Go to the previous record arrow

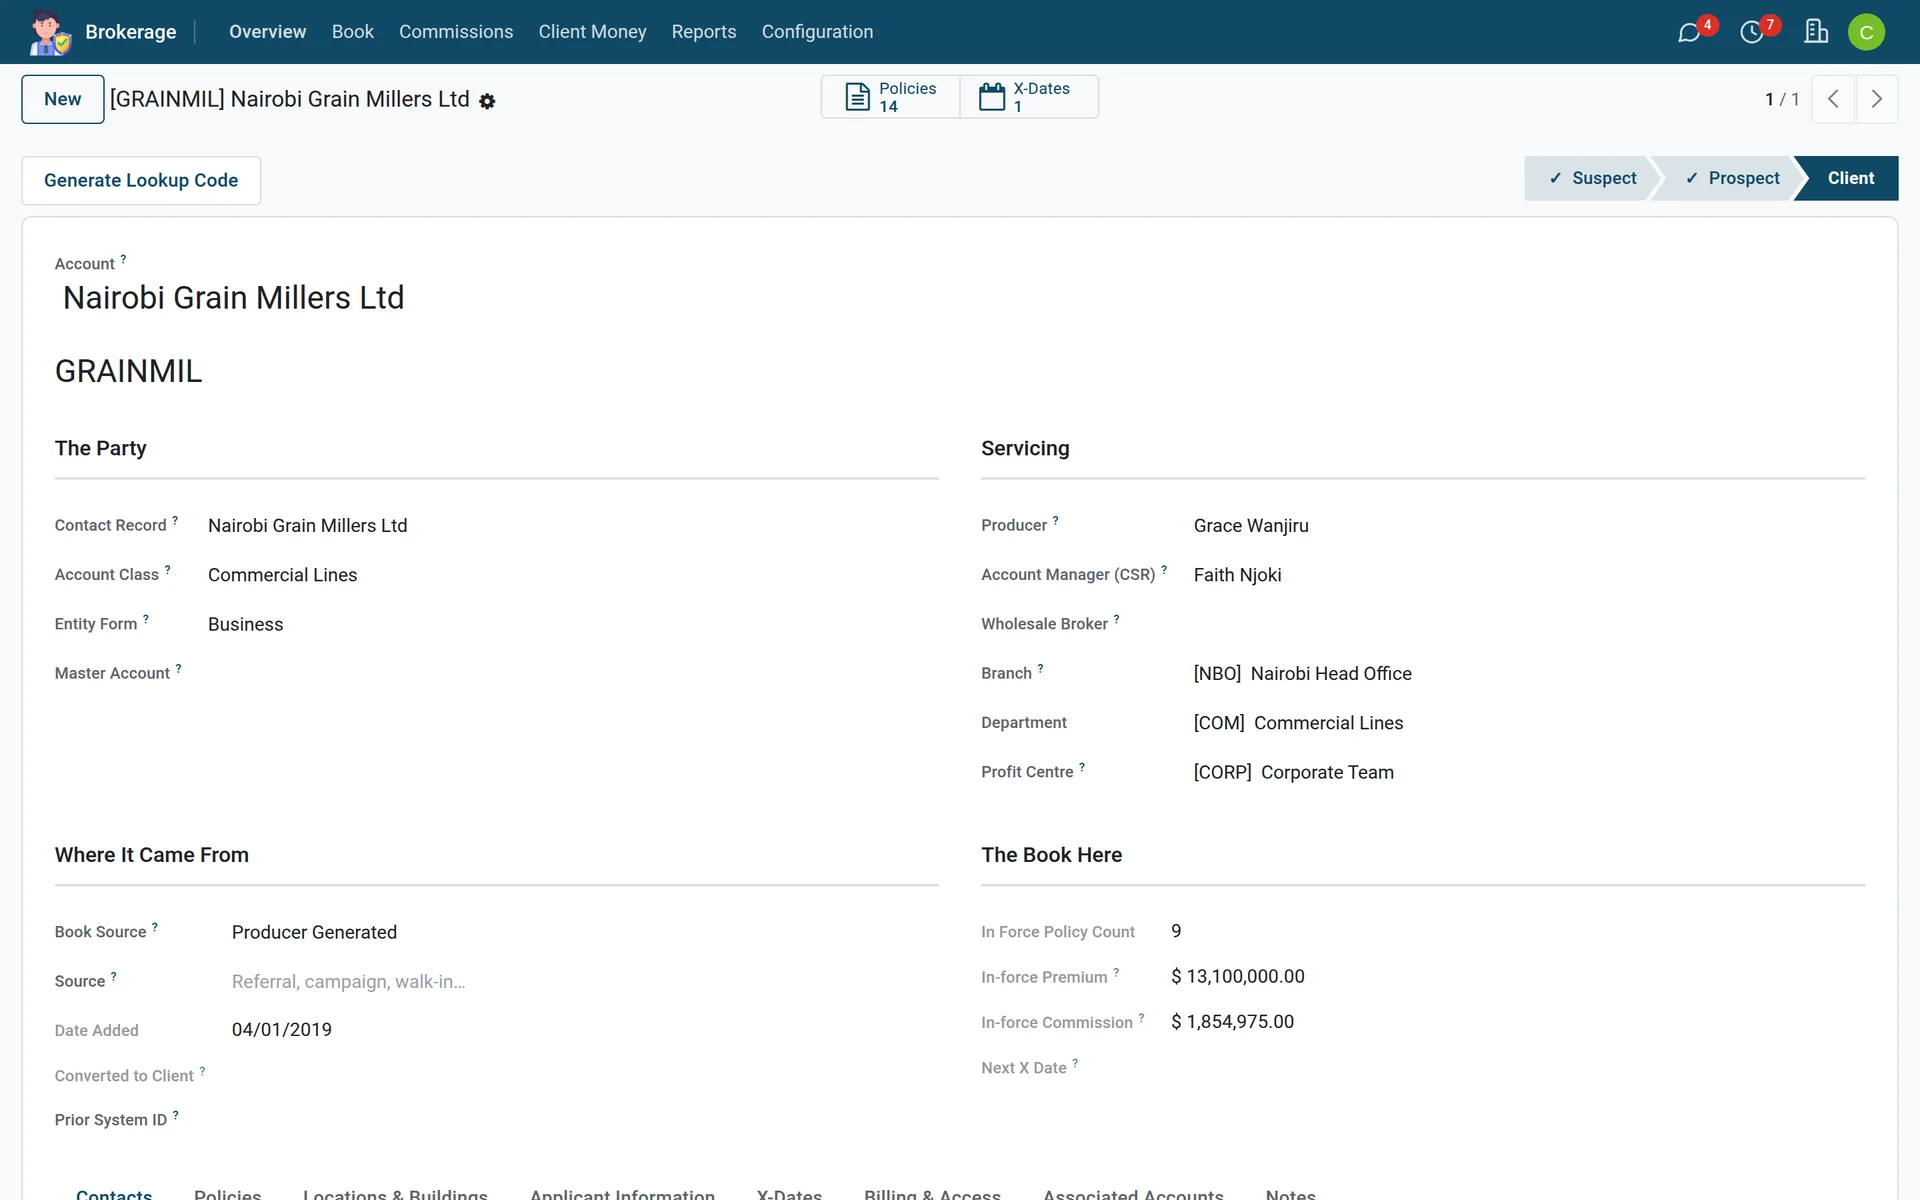coord(1833,99)
